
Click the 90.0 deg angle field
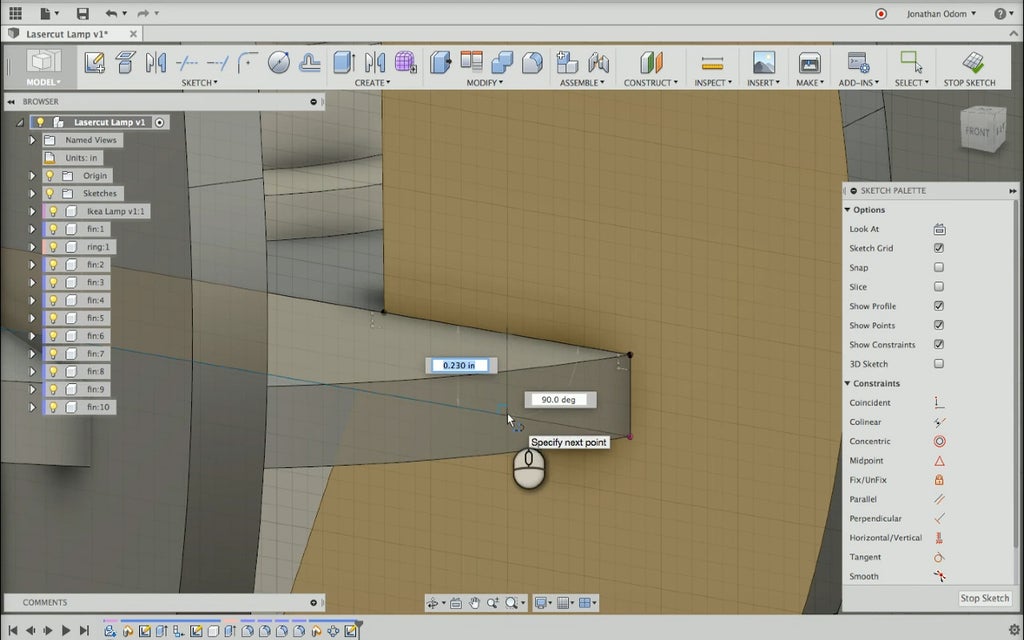[x=560, y=400]
